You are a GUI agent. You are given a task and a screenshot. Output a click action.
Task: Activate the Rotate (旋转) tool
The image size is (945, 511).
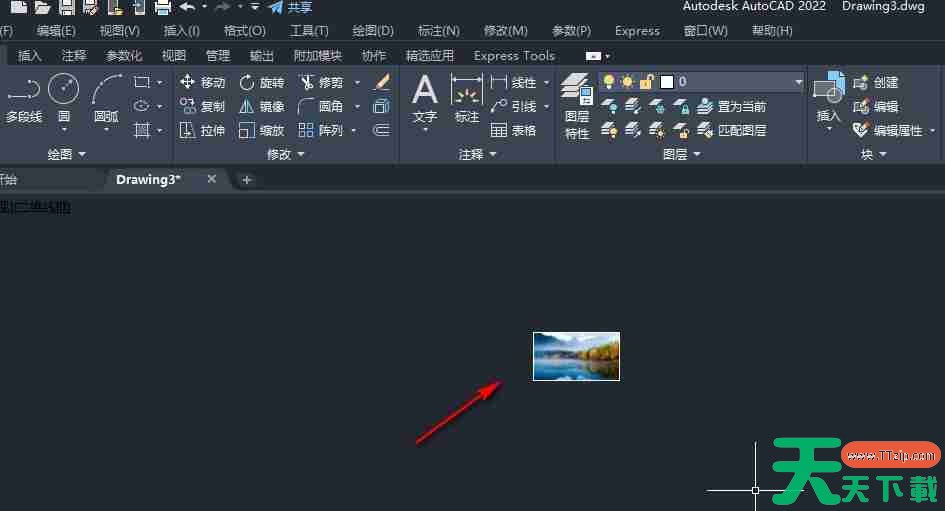261,82
